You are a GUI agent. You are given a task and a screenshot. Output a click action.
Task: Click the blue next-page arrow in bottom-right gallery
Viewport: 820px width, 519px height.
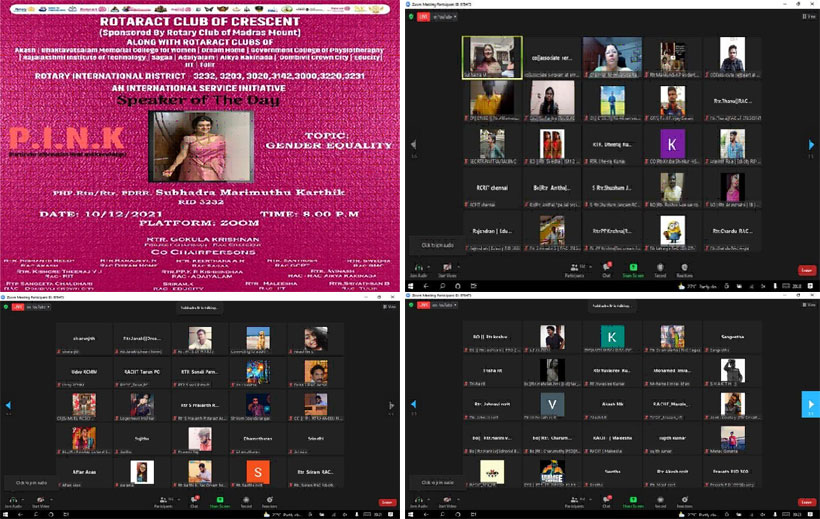(x=810, y=404)
